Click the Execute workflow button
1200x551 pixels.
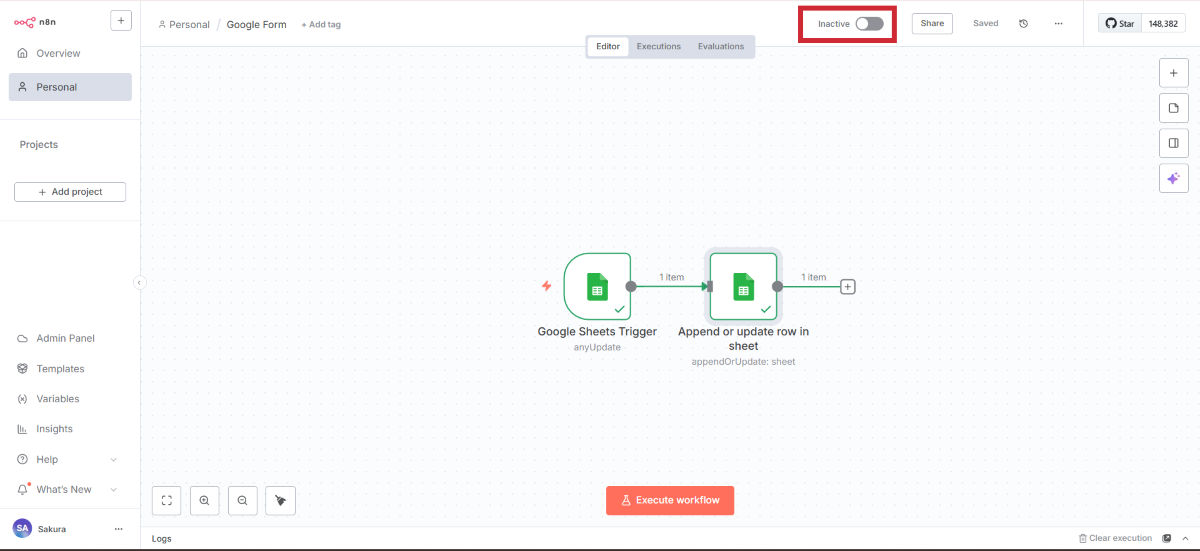click(670, 500)
